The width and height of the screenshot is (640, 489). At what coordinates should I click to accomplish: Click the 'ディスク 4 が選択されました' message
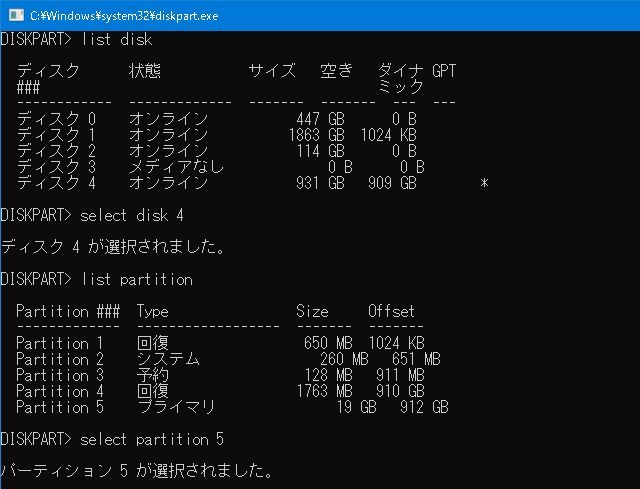click(113, 247)
